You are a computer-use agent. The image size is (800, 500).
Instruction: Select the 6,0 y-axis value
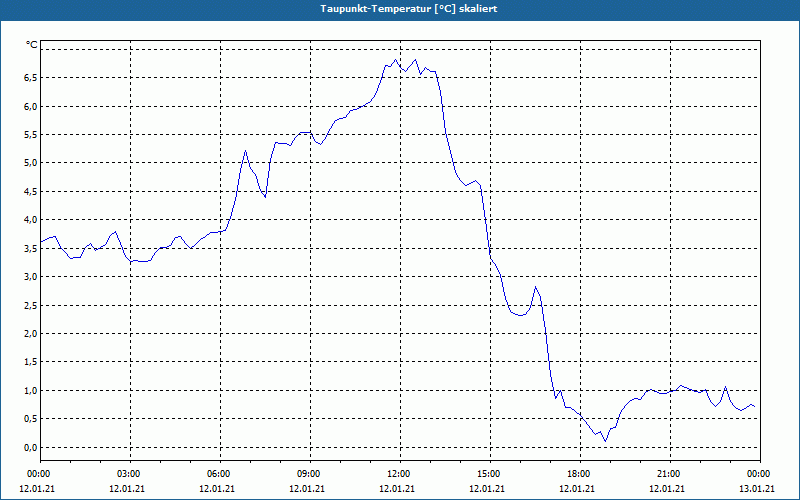(31, 106)
